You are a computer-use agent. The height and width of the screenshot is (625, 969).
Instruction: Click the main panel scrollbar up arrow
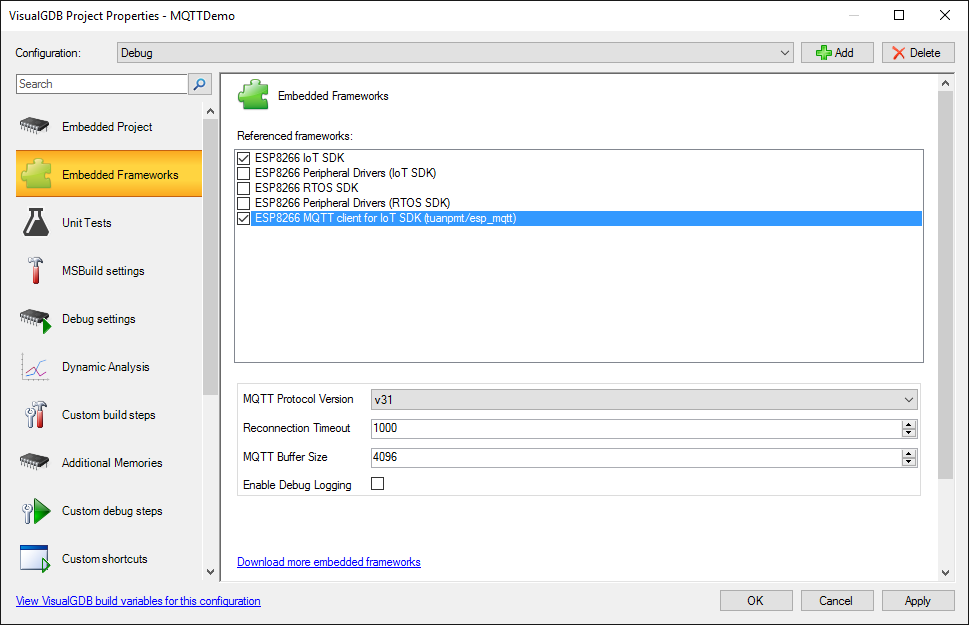coord(945,83)
